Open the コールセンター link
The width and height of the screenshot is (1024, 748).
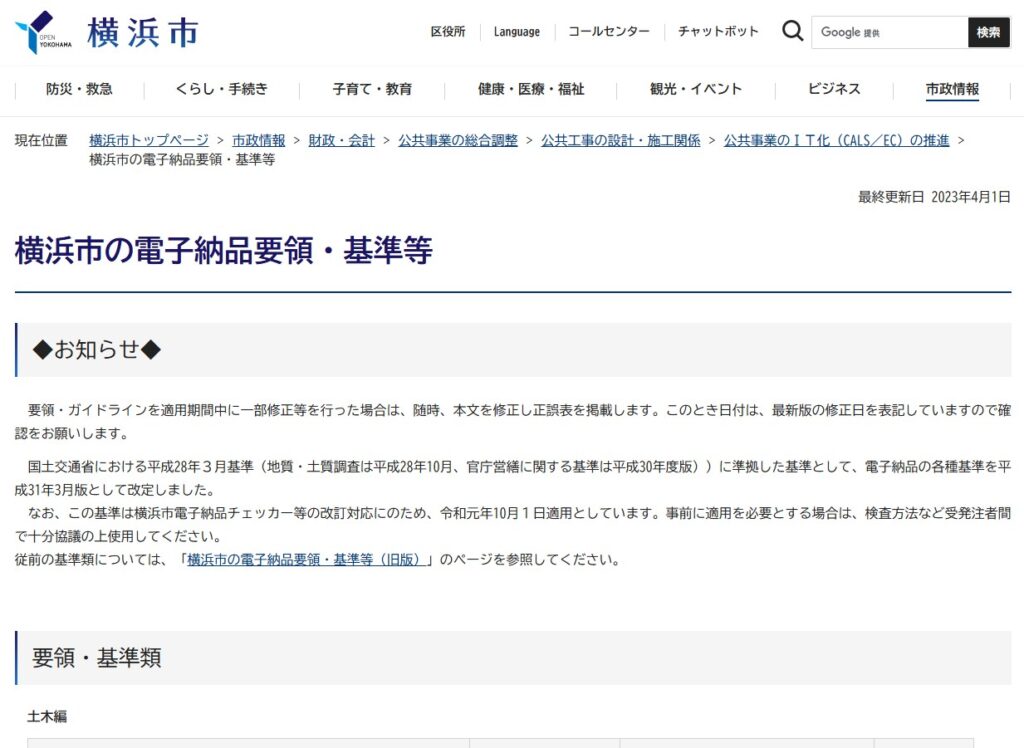(608, 32)
